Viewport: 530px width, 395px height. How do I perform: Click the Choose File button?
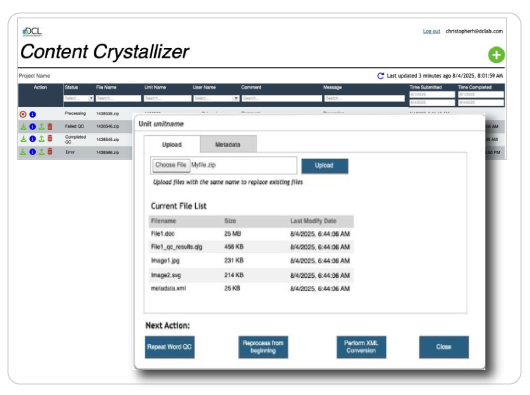coord(171,165)
